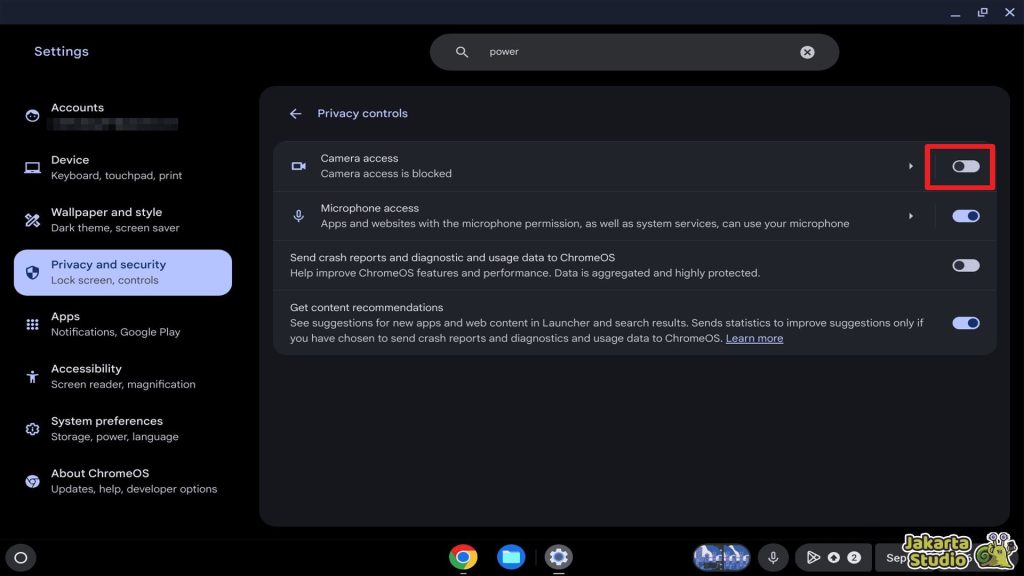Expand the Microphone access settings chevron

point(911,215)
